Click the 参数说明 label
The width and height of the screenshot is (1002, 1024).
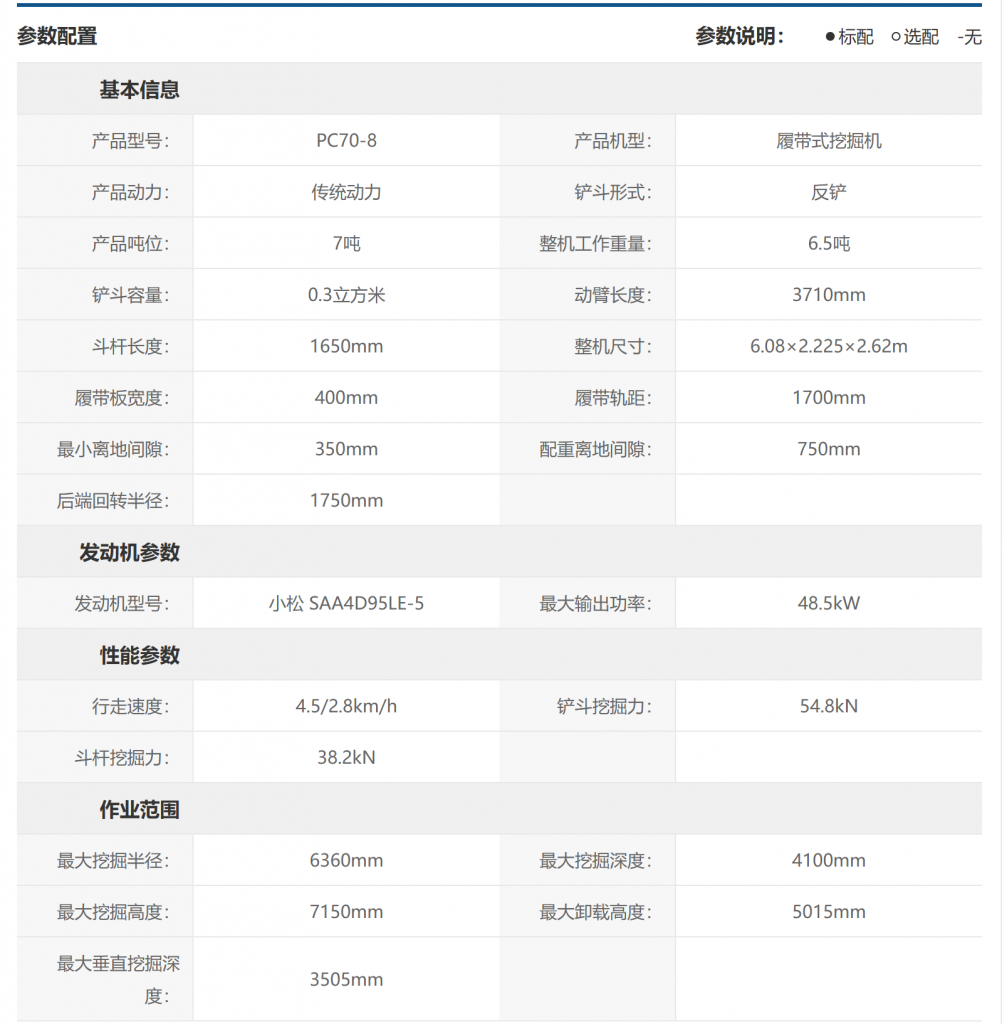coord(739,36)
